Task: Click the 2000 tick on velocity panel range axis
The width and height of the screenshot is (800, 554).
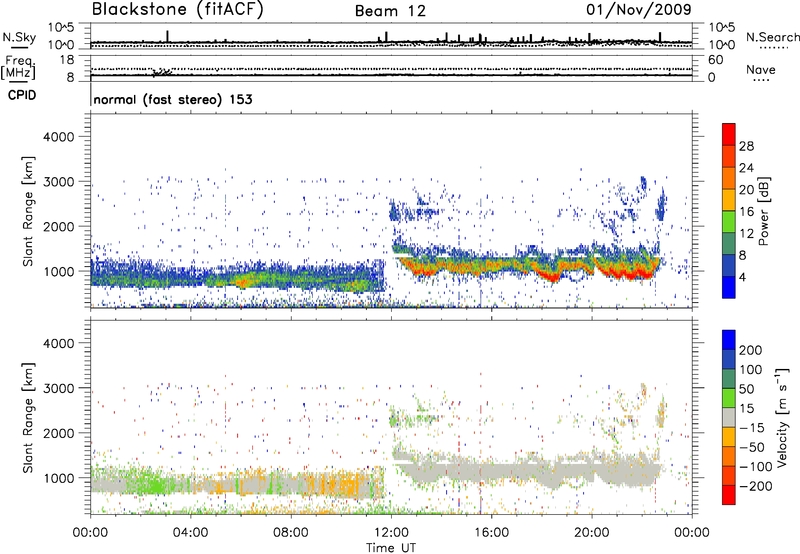Action: pyautogui.click(x=58, y=433)
